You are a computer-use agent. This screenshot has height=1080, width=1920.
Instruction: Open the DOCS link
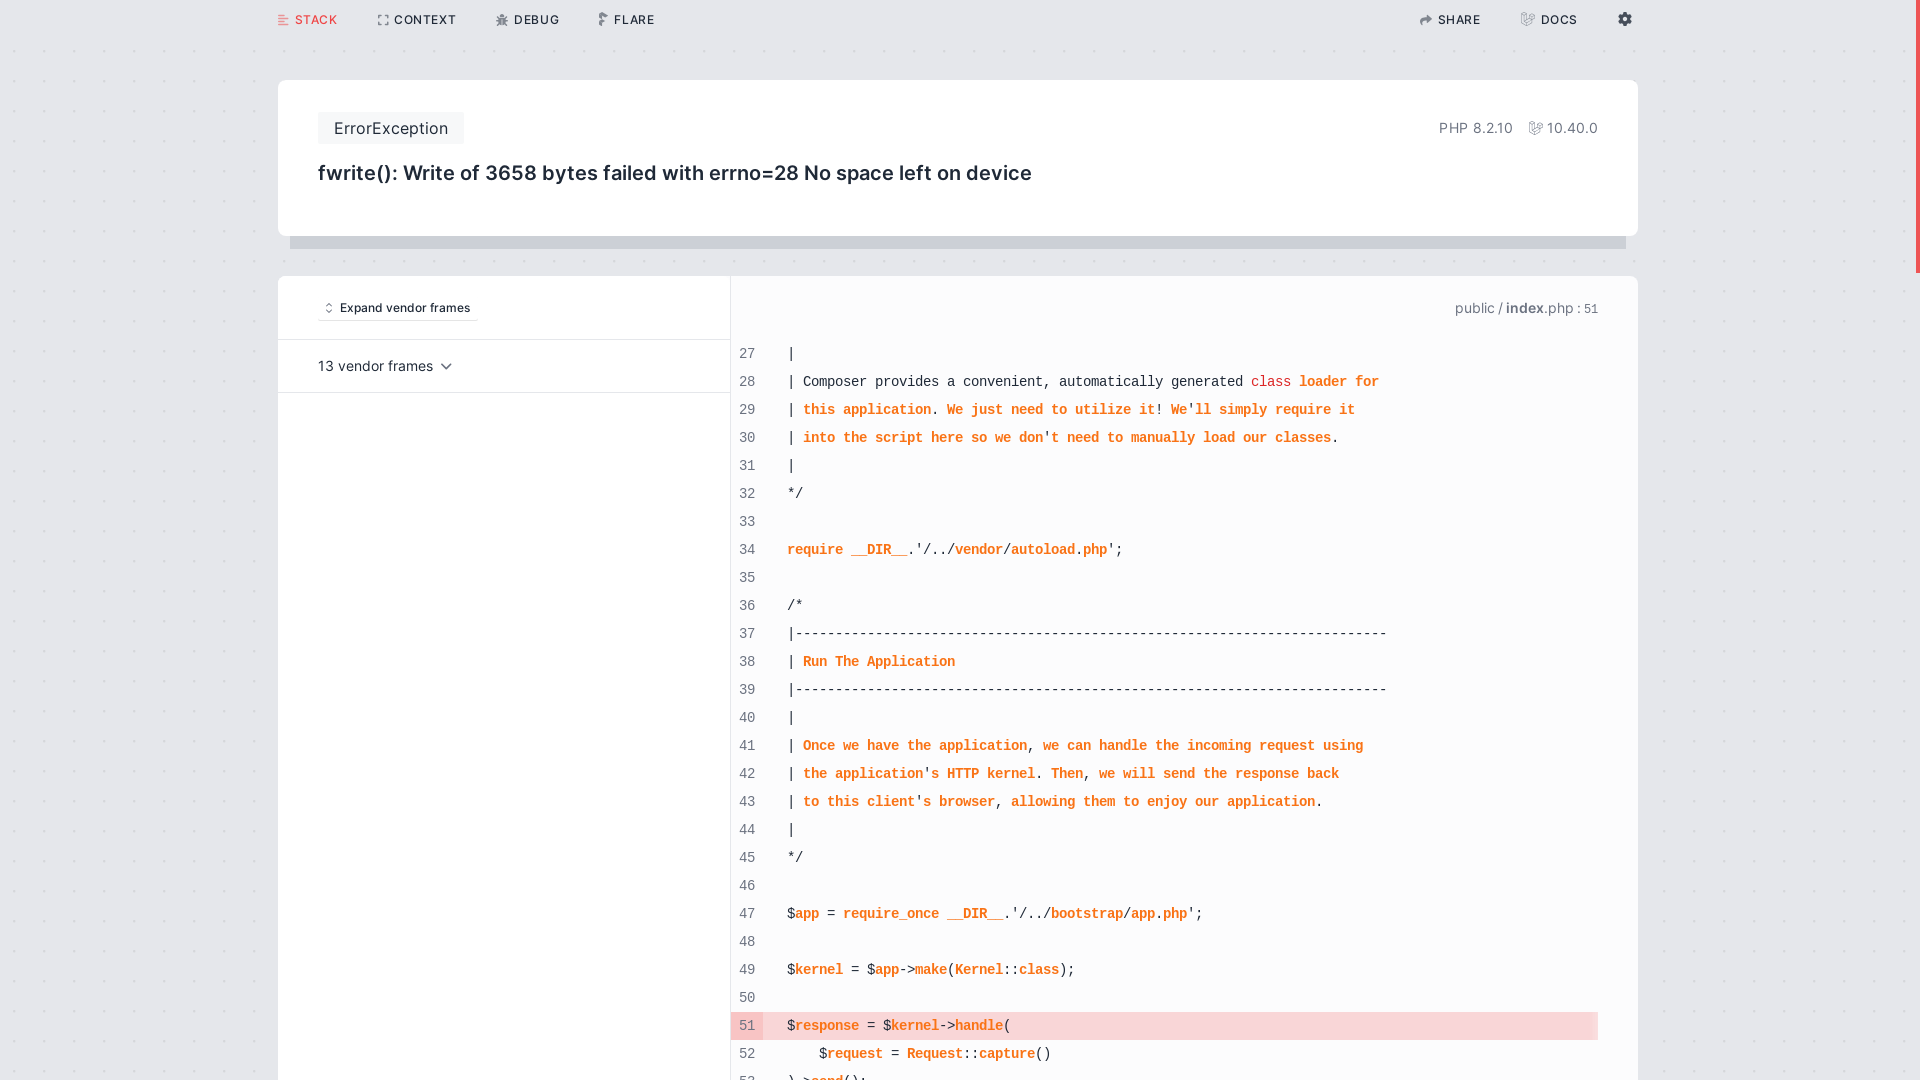[x=1549, y=20]
